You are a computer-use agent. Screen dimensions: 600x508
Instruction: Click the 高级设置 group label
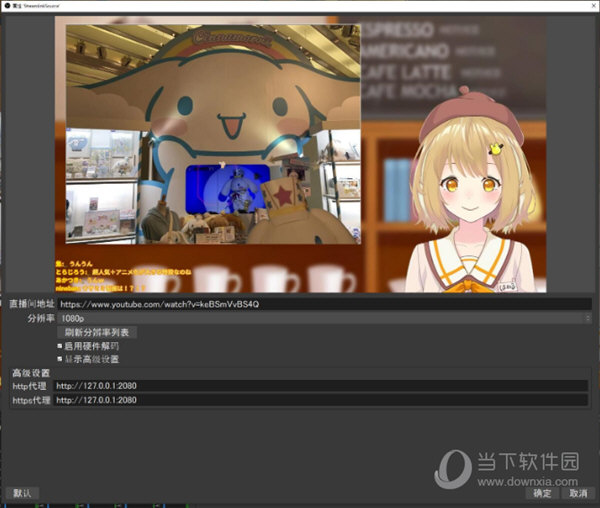pyautogui.click(x=31, y=373)
